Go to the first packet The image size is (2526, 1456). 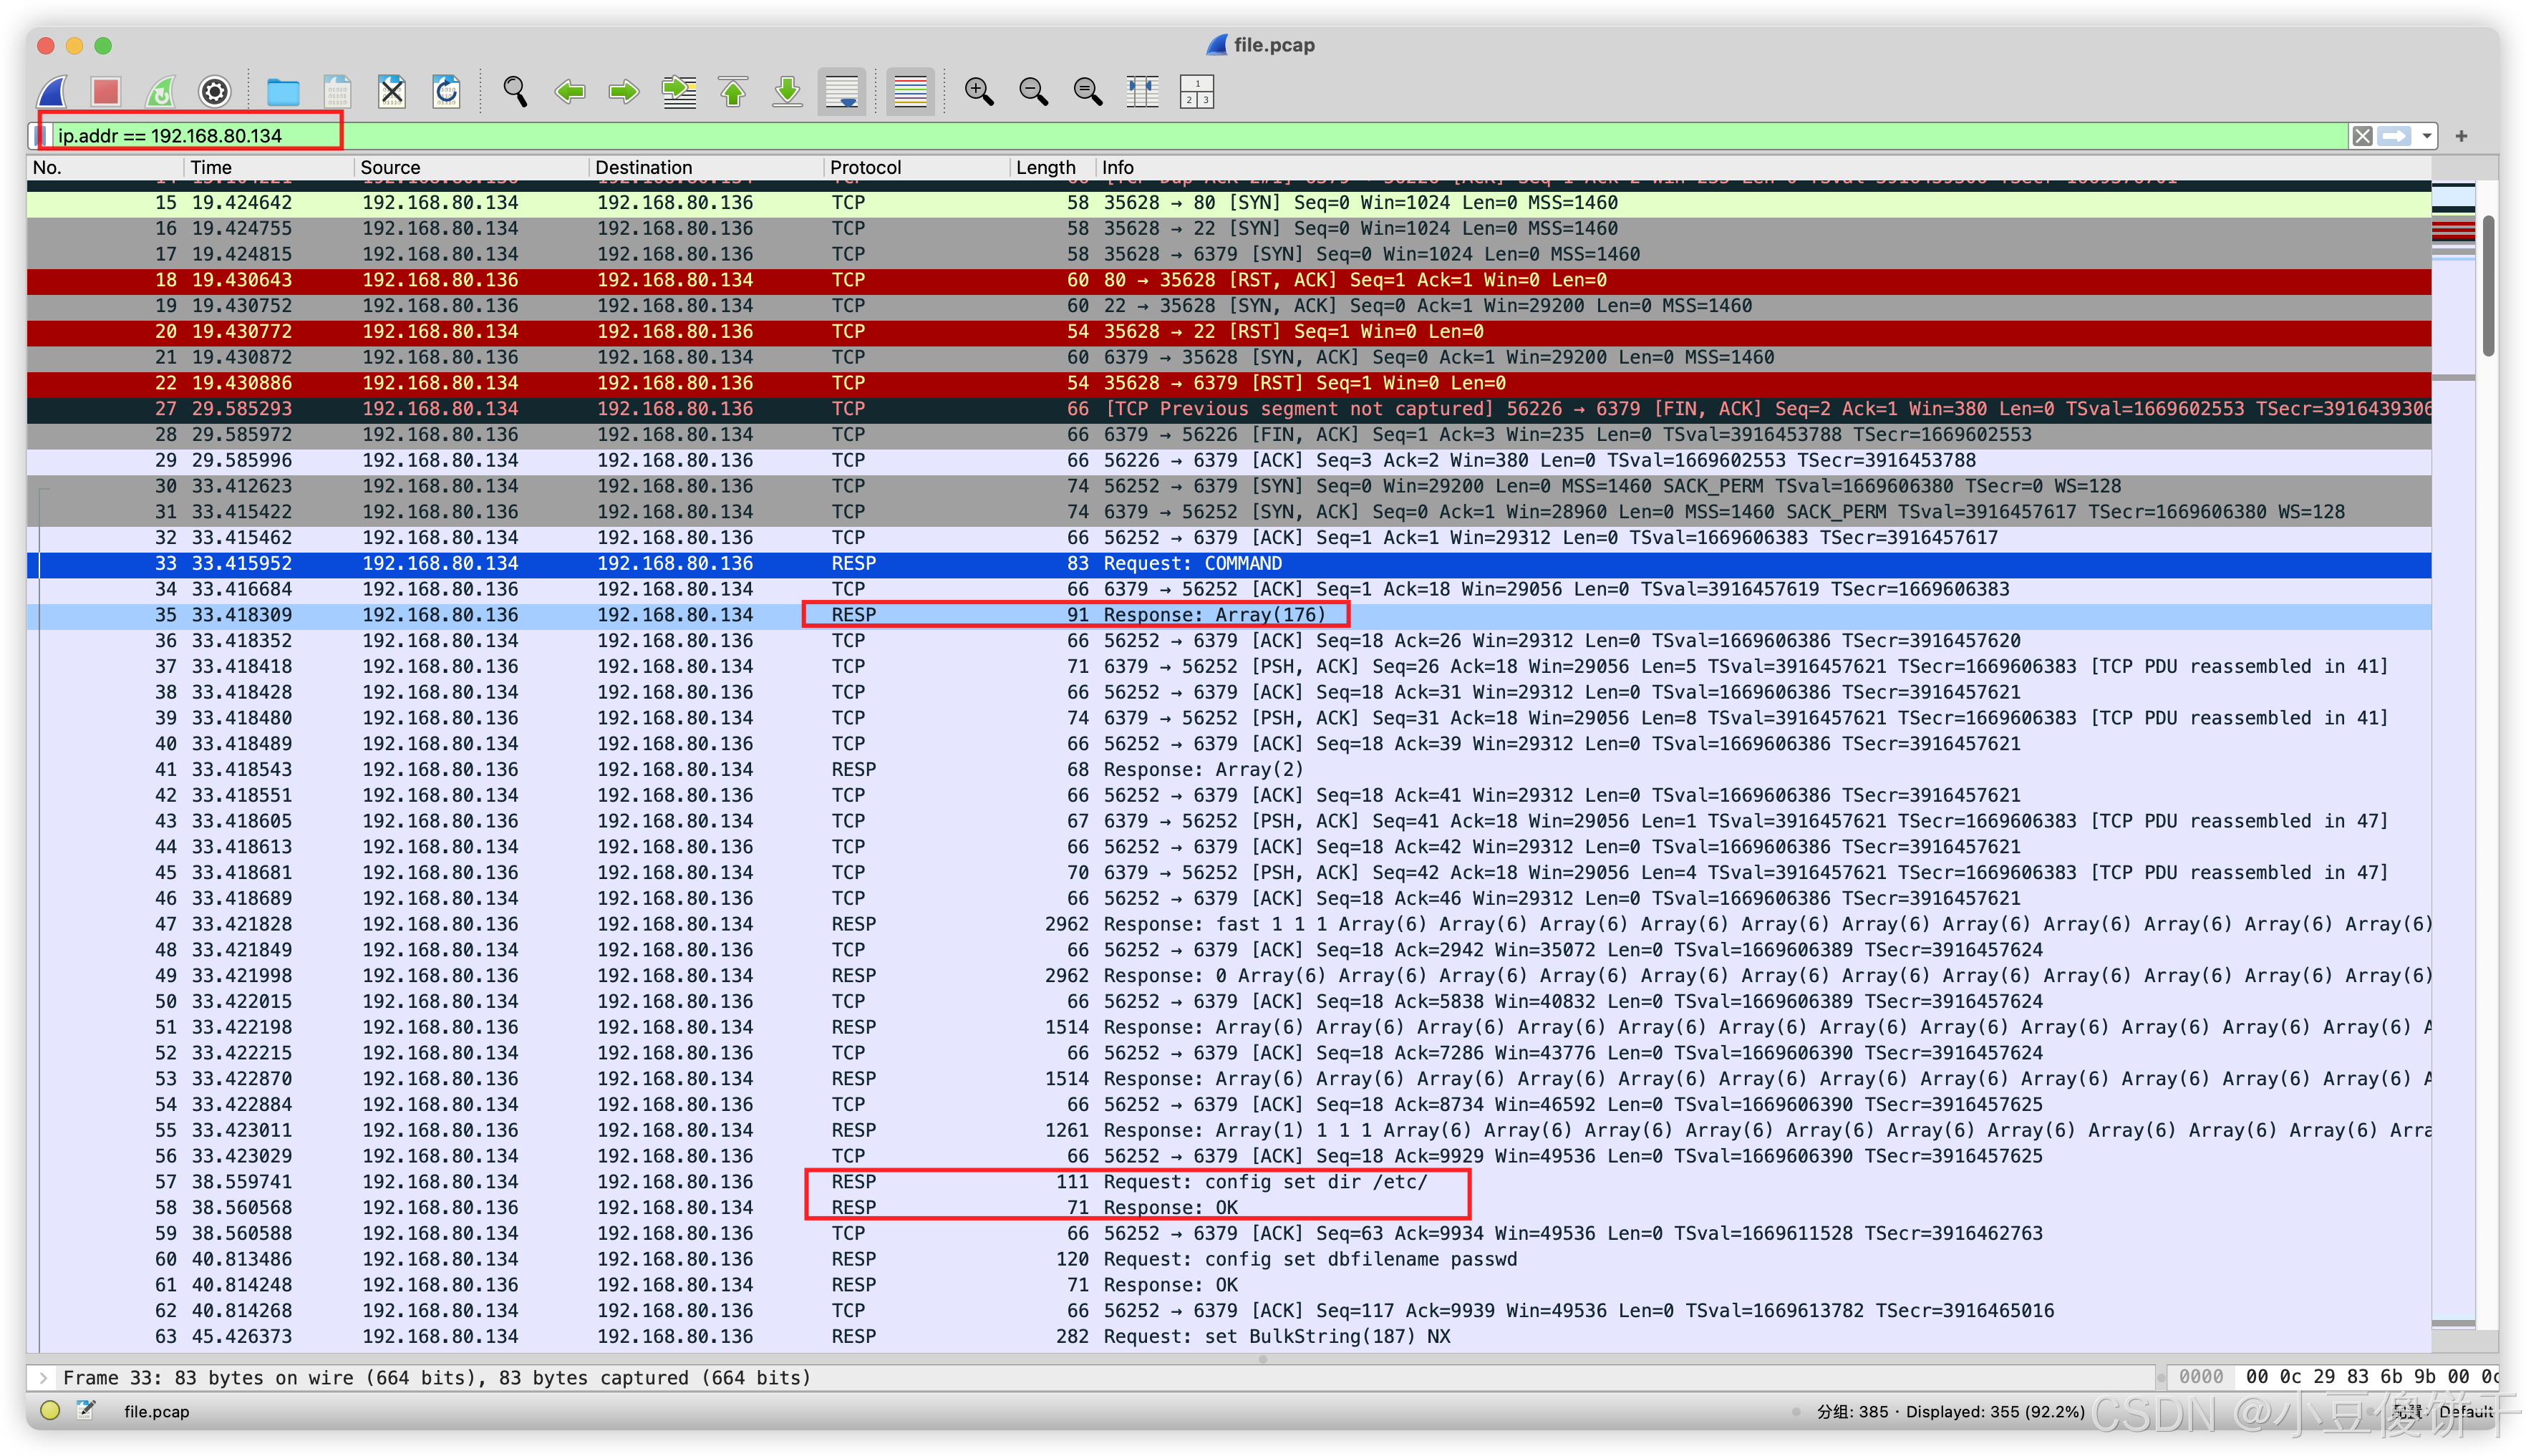pyautogui.click(x=733, y=91)
